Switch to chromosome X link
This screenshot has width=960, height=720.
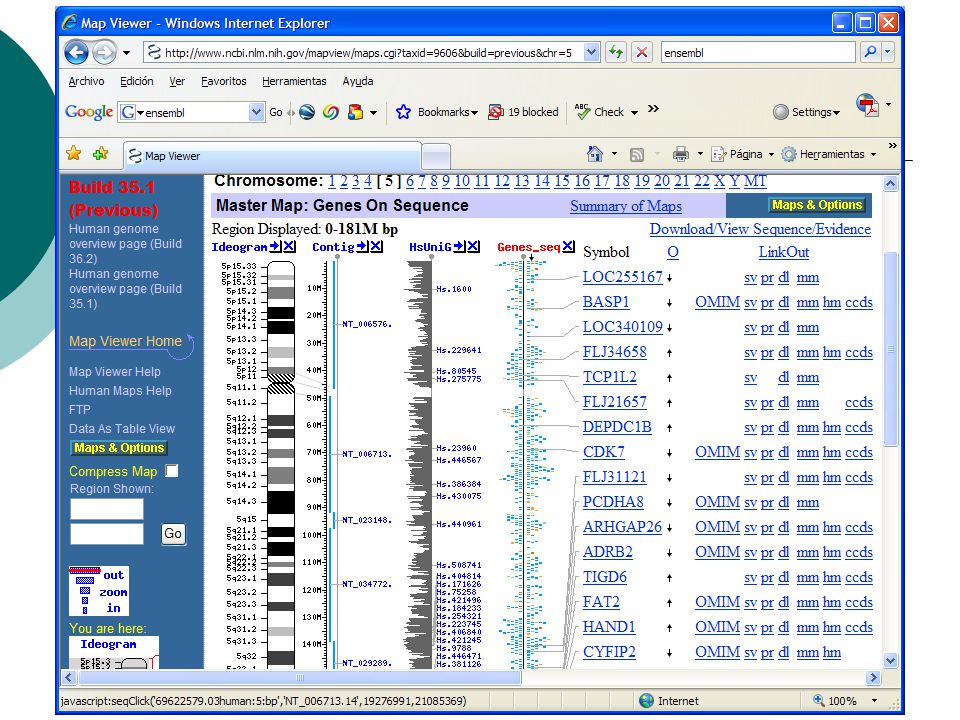[x=719, y=181]
